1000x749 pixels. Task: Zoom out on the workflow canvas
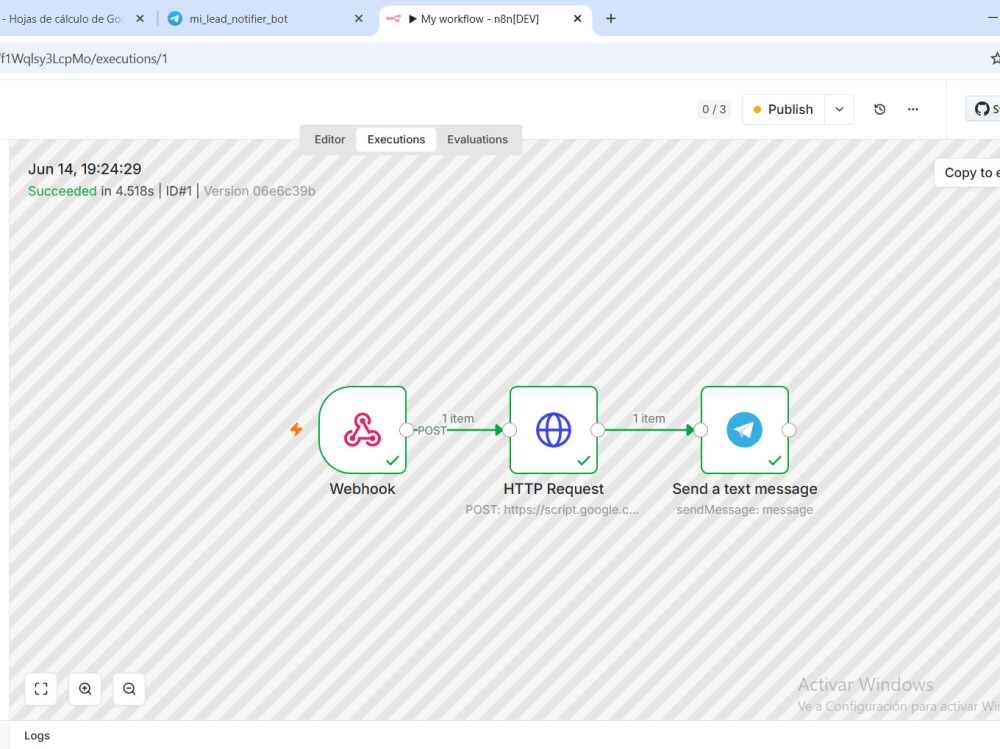click(x=129, y=689)
